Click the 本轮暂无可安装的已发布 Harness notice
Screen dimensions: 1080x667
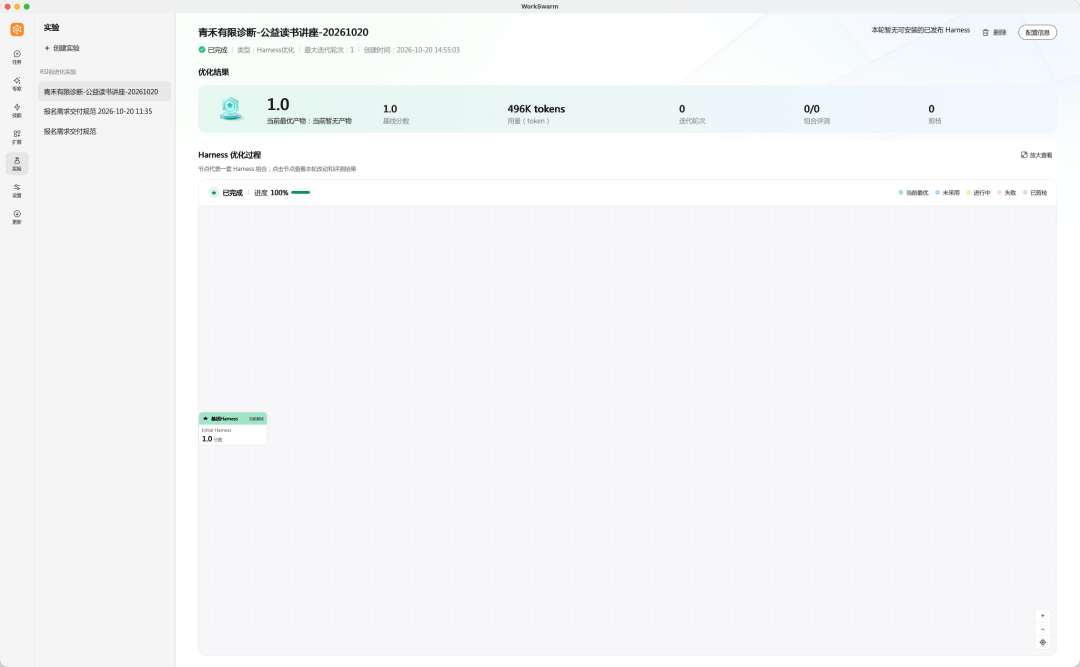click(x=920, y=30)
